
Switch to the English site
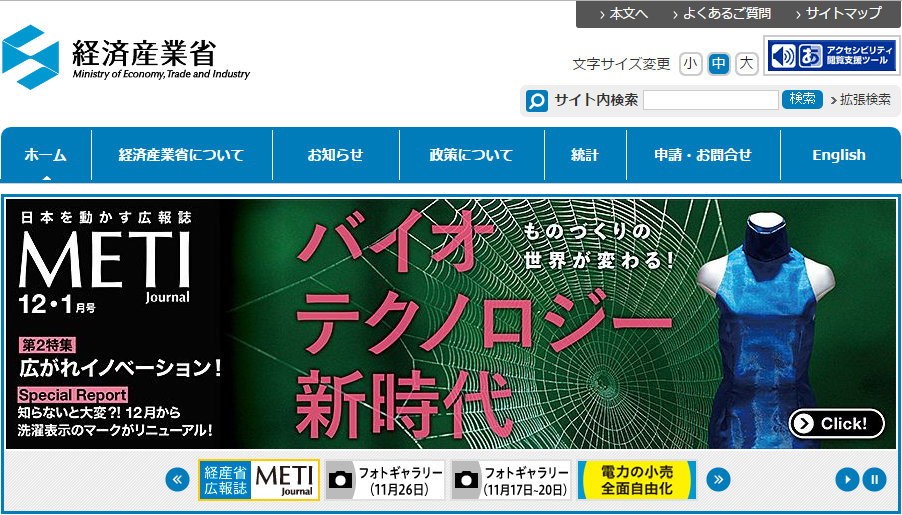pyautogui.click(x=839, y=155)
